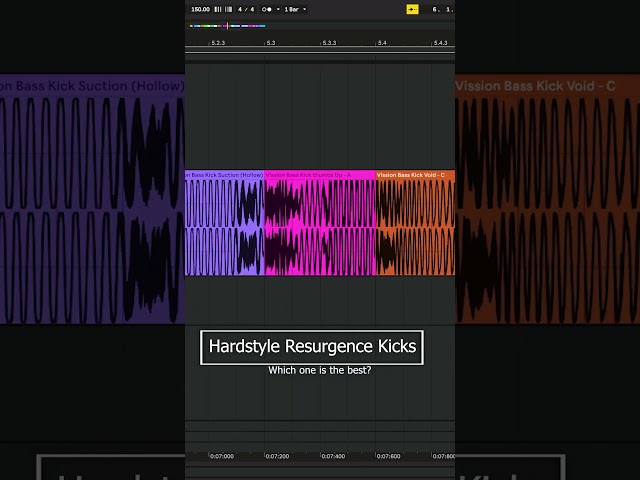The width and height of the screenshot is (640, 480).
Task: Toggle the metronome
Action: point(267,9)
